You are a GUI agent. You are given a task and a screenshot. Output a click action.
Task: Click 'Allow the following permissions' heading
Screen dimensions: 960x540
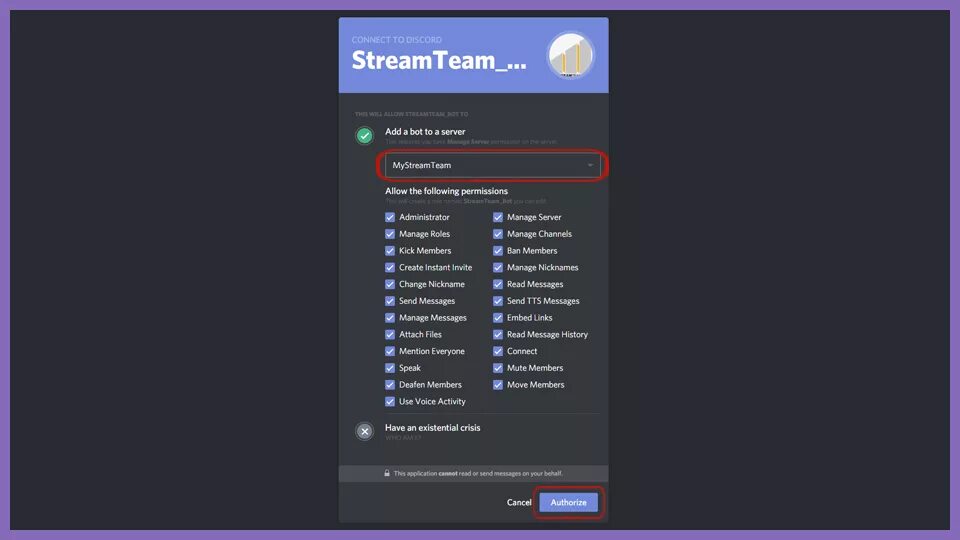point(446,191)
